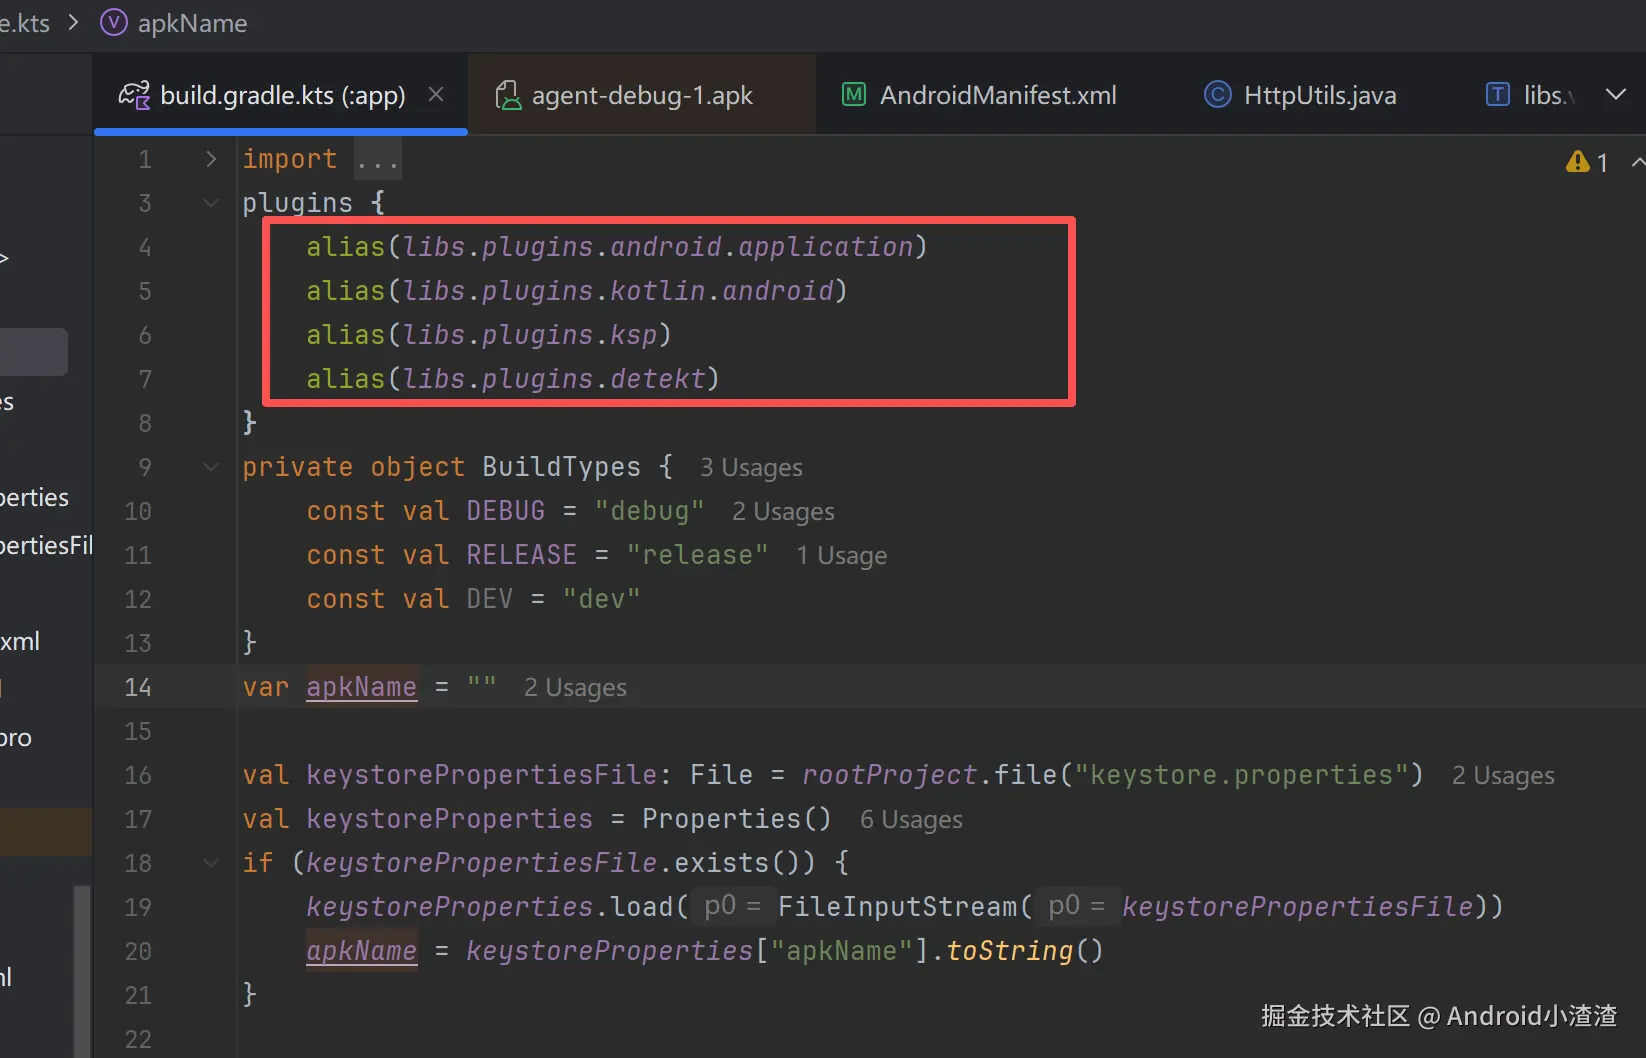Image resolution: width=1646 pixels, height=1058 pixels.
Task: Click the folded import ellipsis placeholder
Action: tap(378, 160)
